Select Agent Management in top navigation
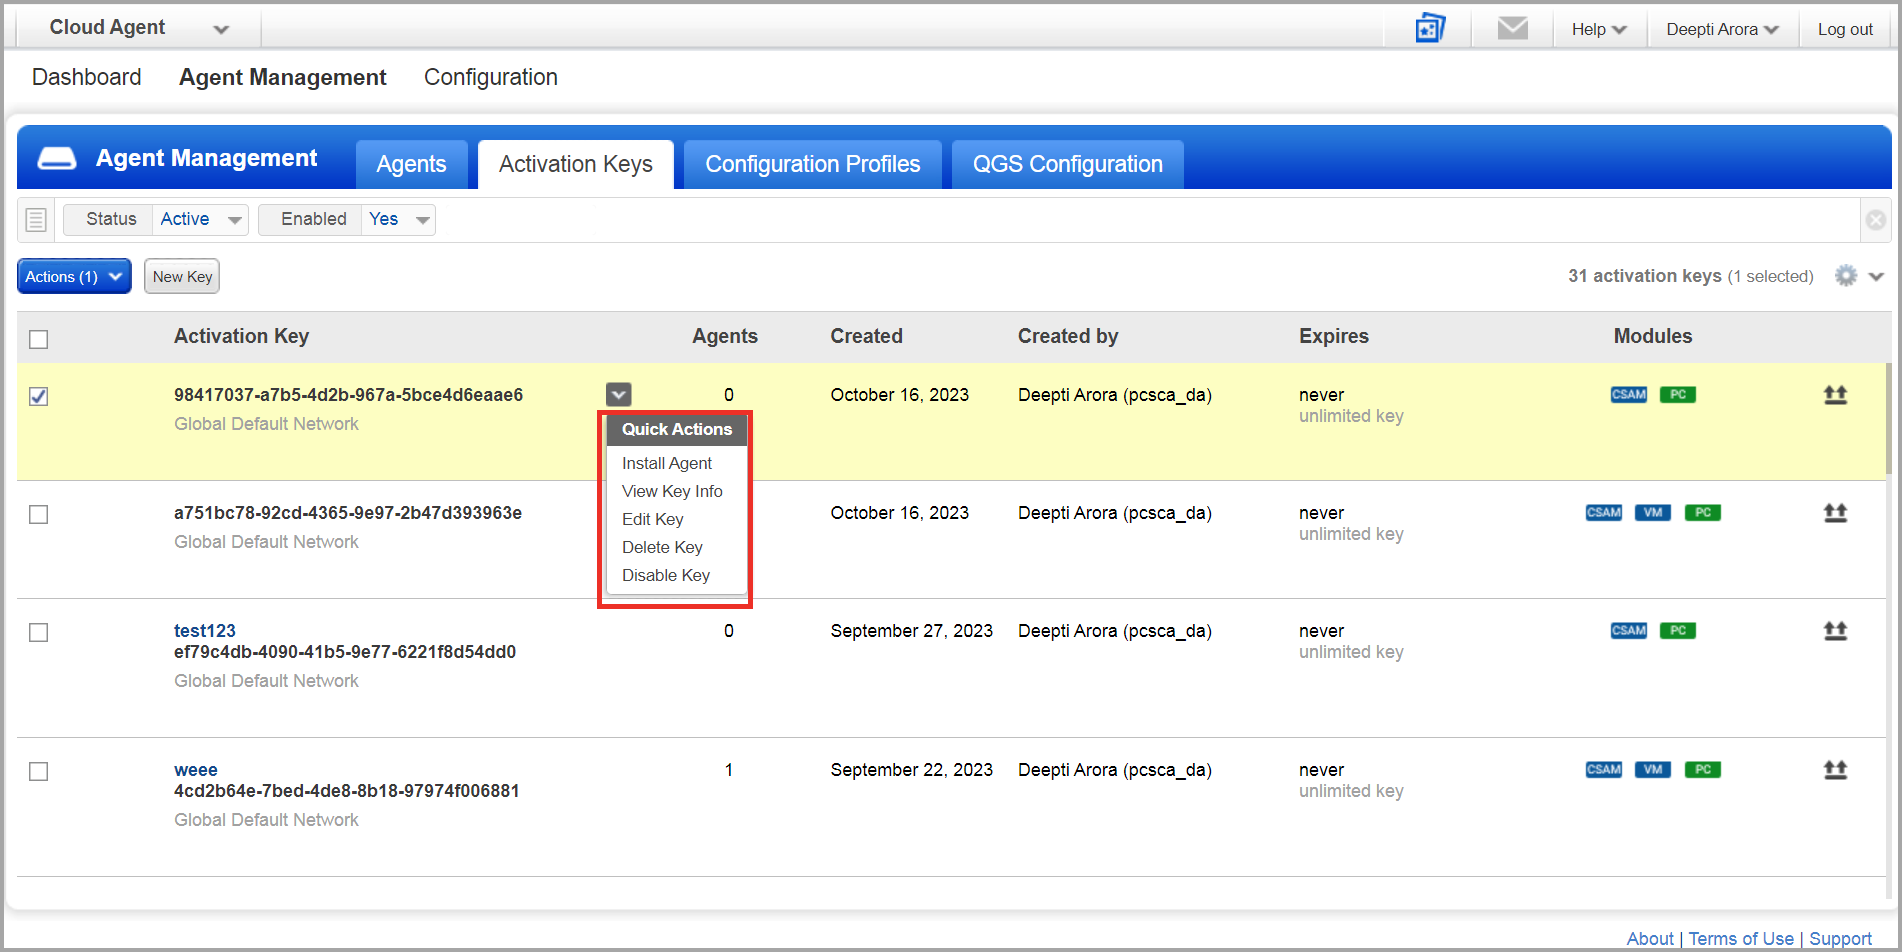Screen dimensions: 1902x952 pyautogui.click(x=283, y=77)
